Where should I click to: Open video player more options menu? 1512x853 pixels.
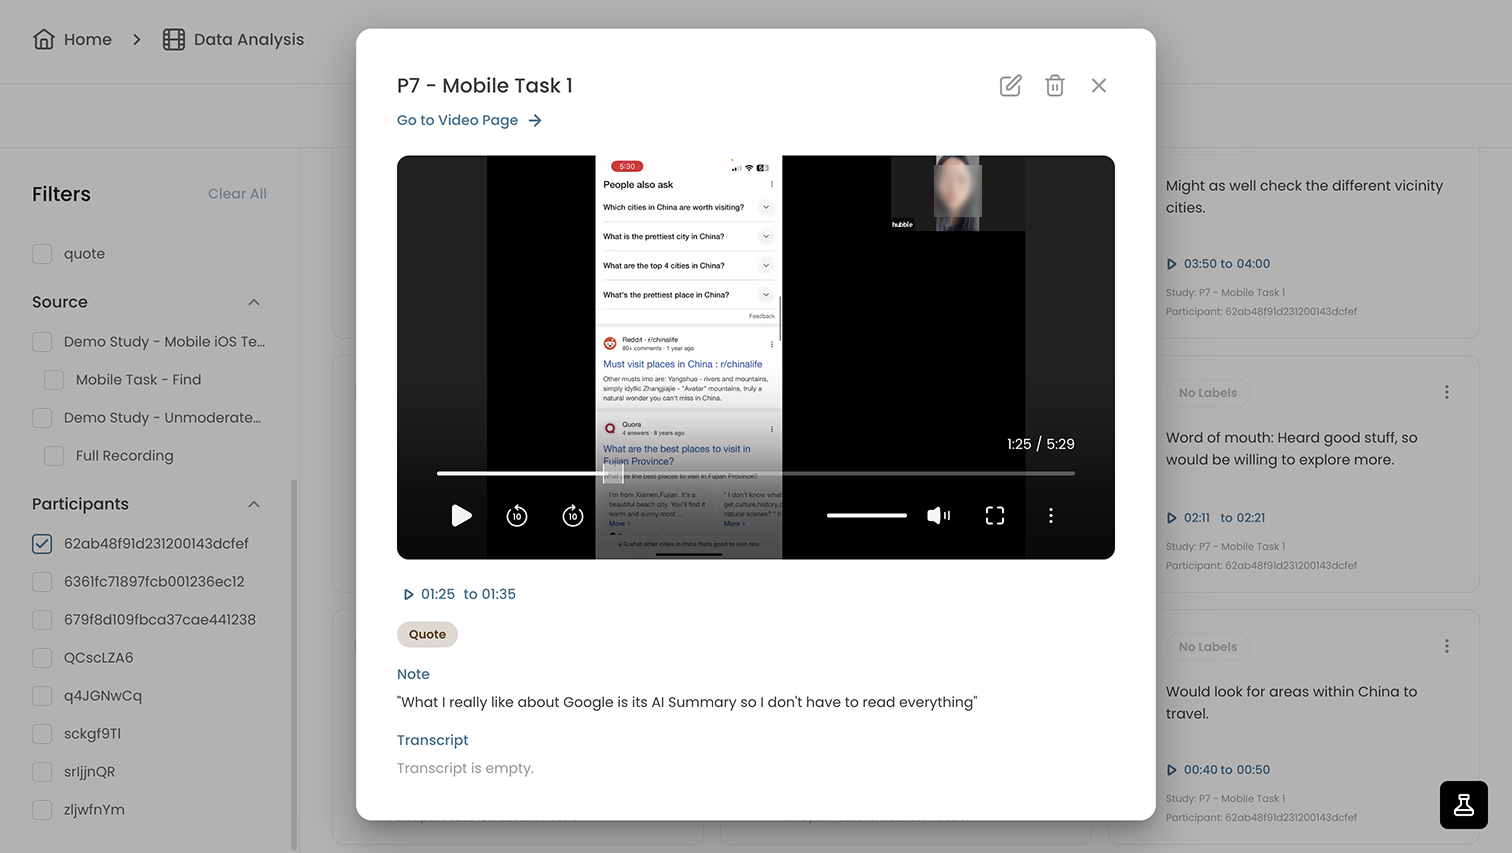[1051, 515]
